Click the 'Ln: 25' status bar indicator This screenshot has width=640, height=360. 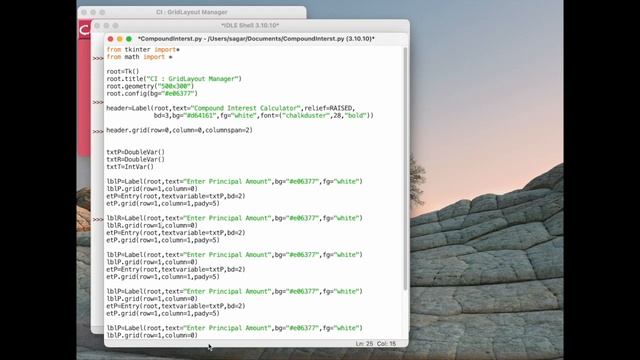point(364,344)
